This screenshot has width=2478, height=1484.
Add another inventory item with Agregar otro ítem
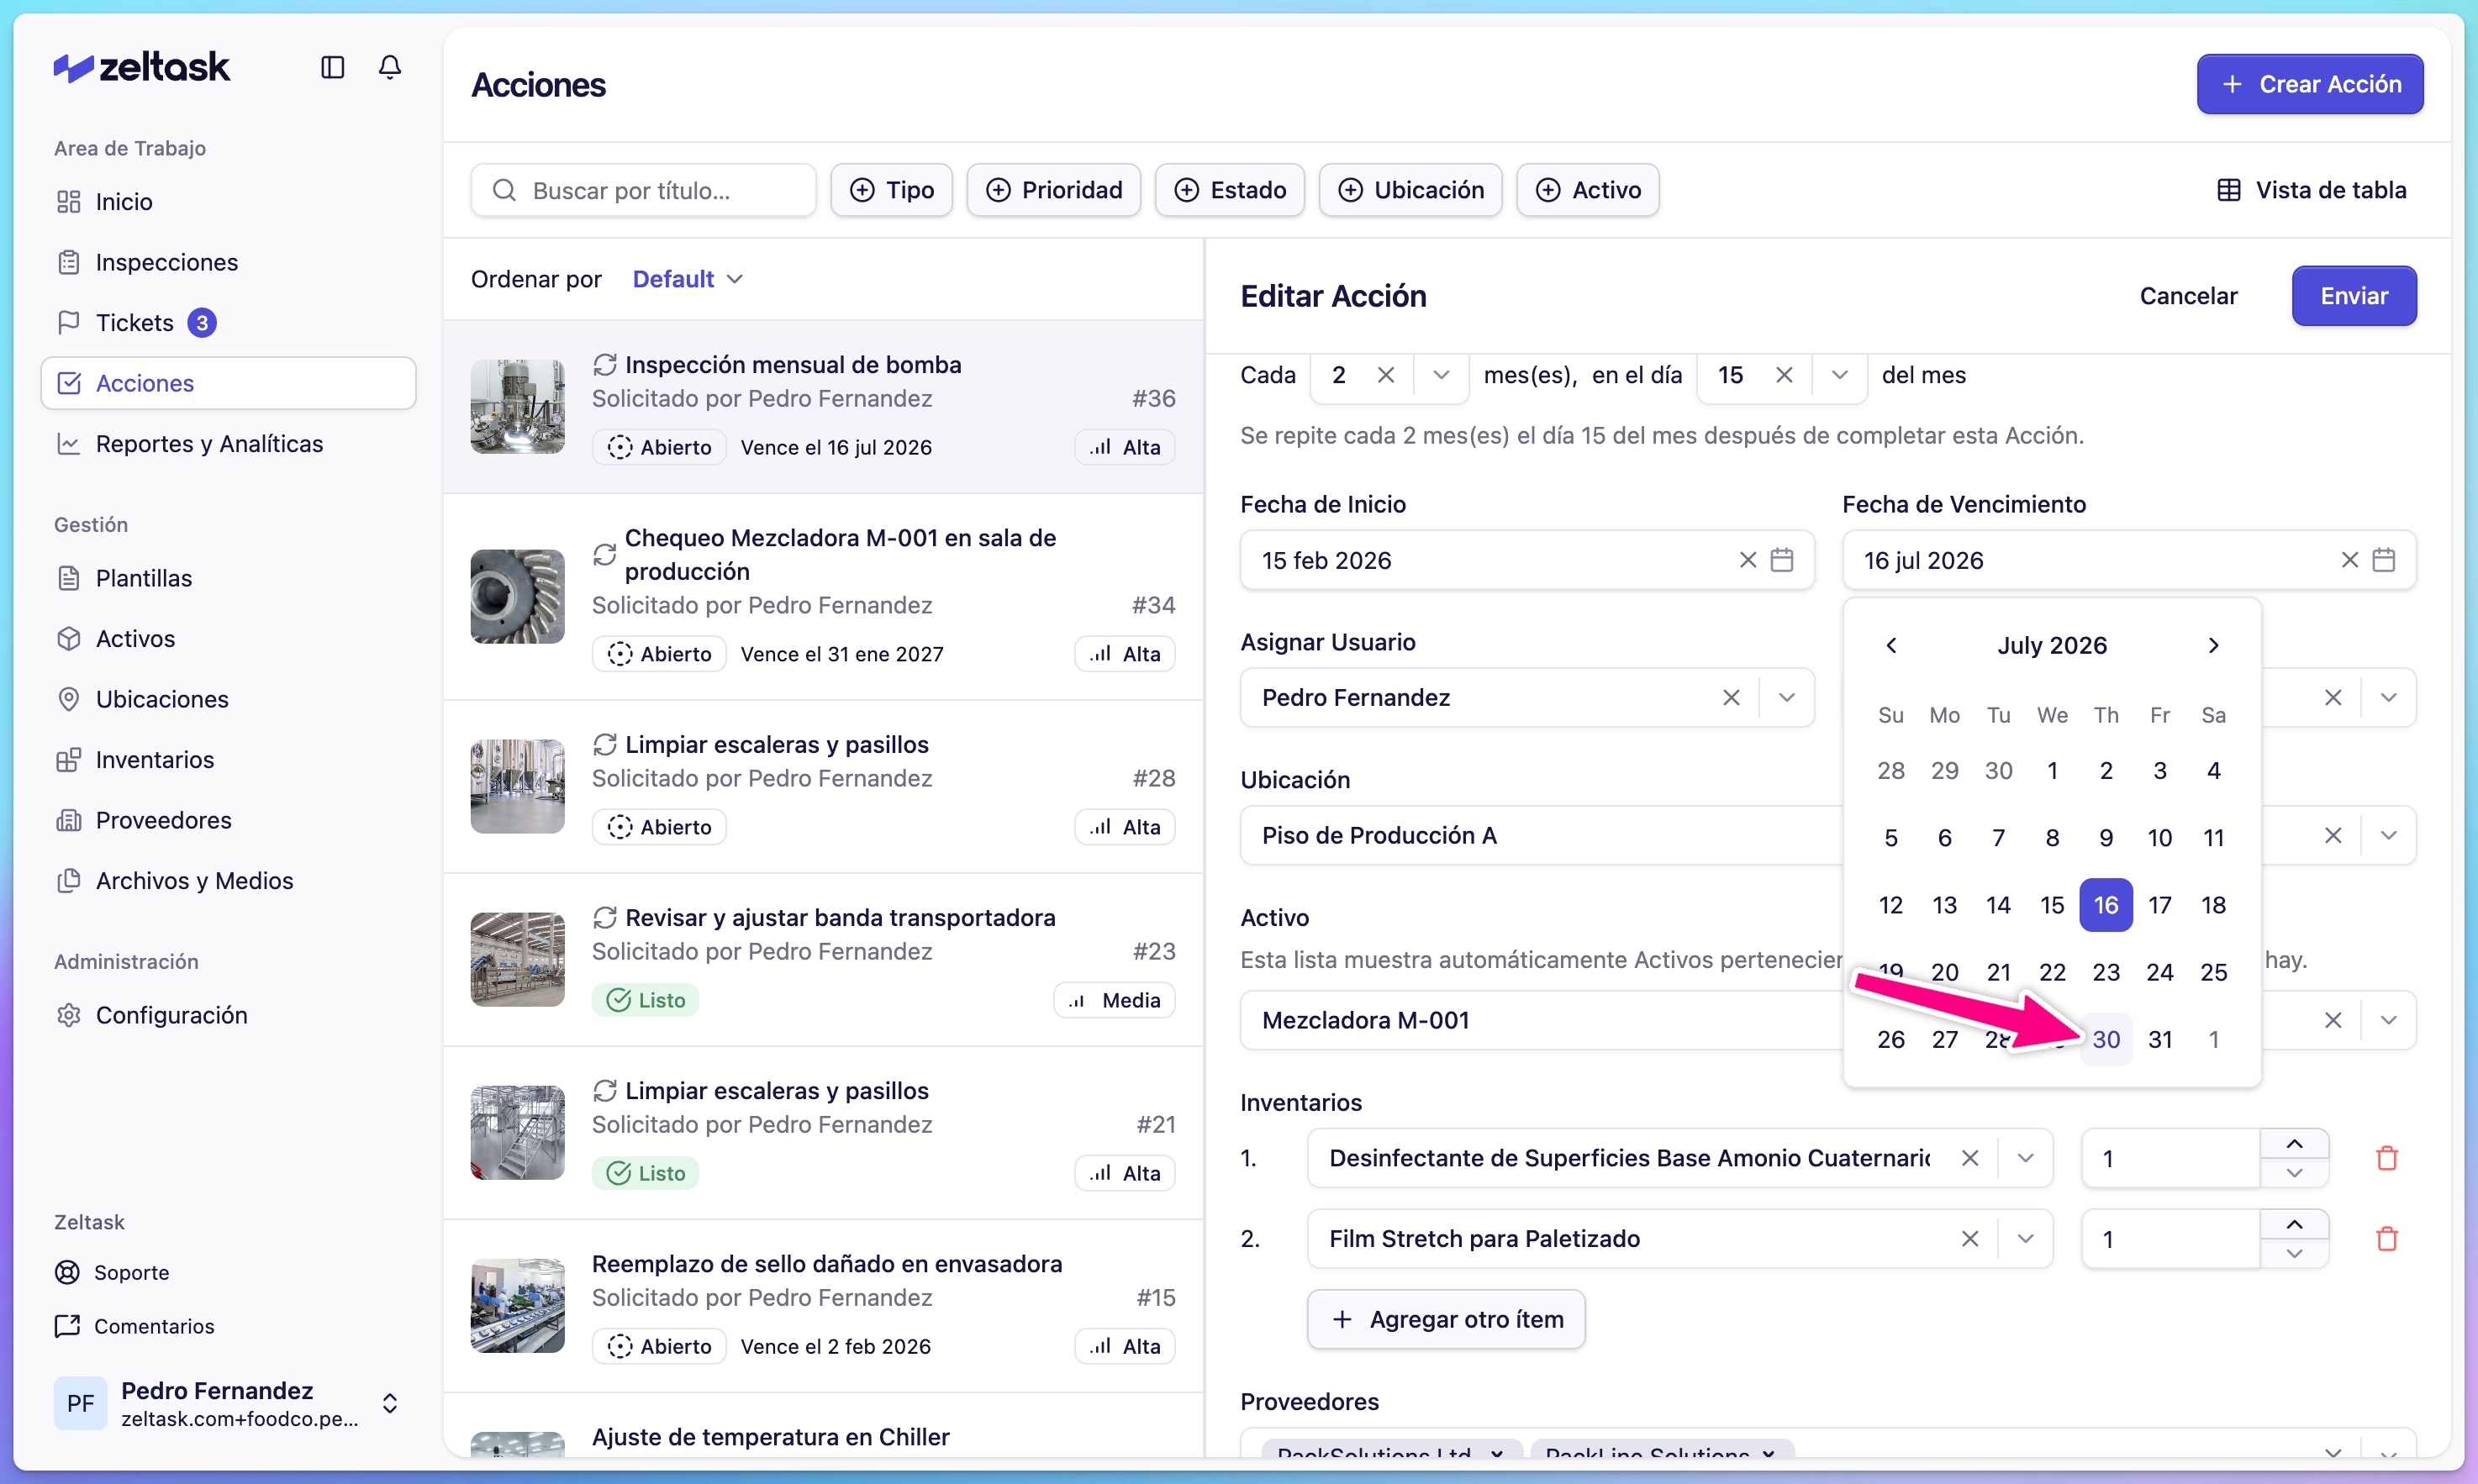tap(1446, 1320)
